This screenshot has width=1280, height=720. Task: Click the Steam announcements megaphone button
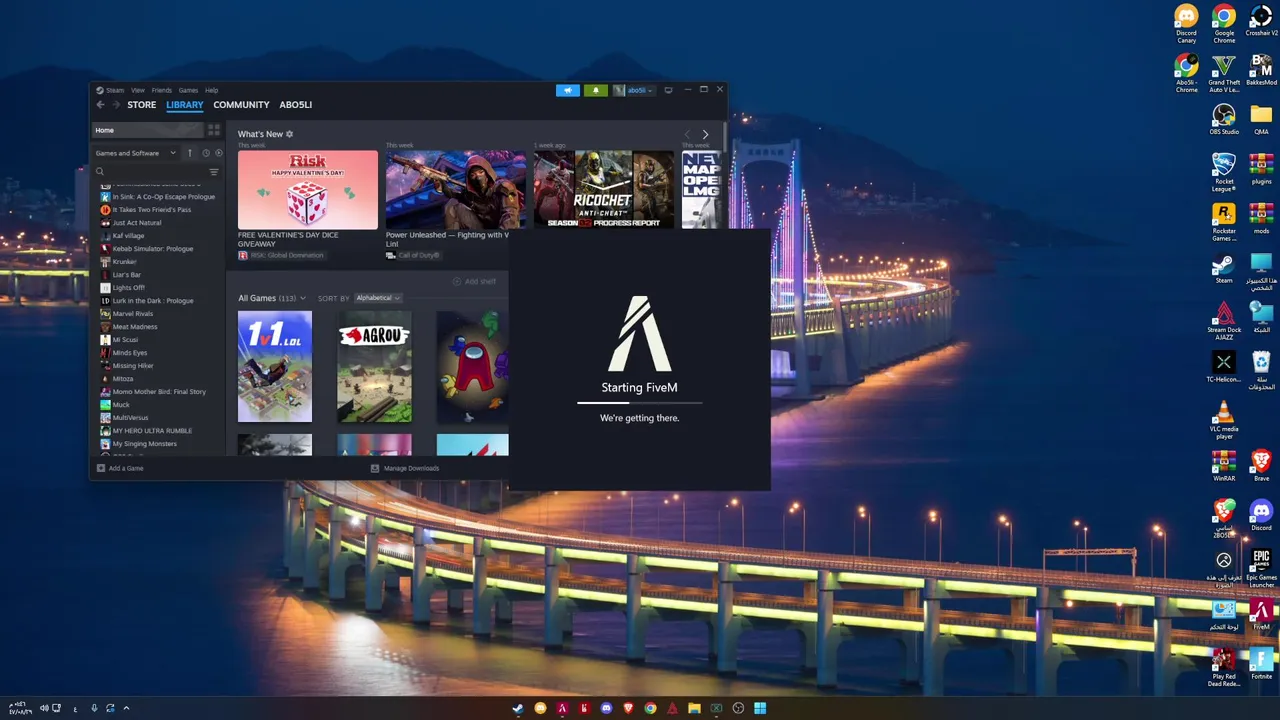[568, 90]
